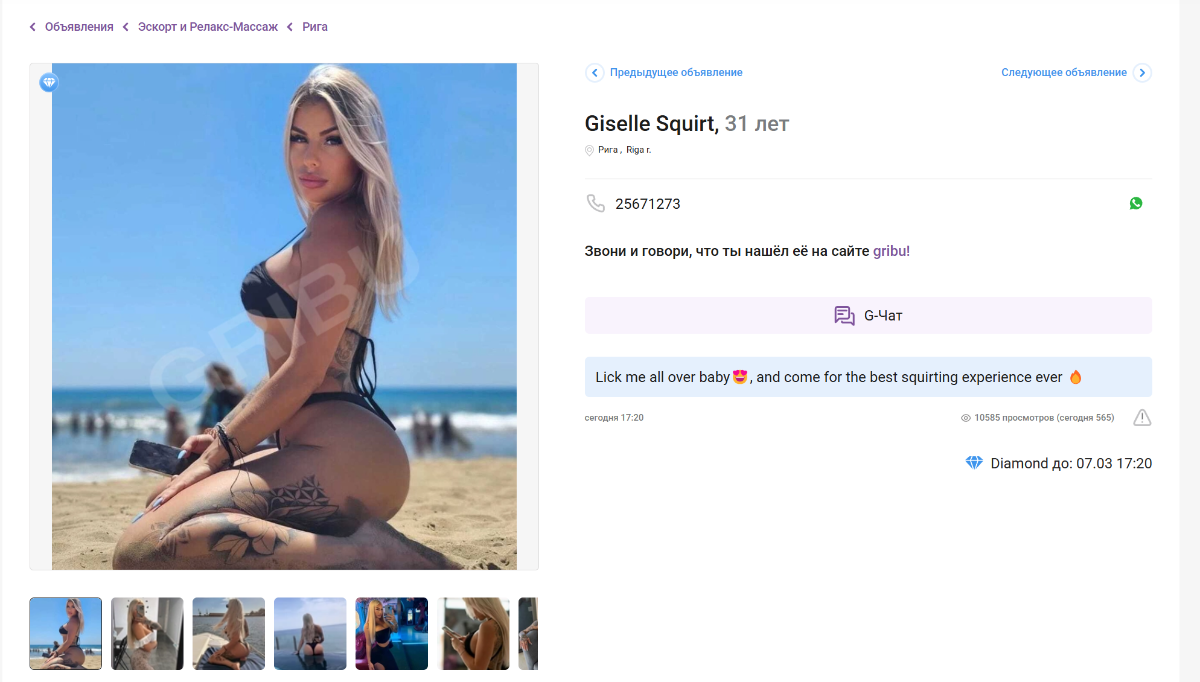Select the fifth thumbnail with neon lights

(x=392, y=634)
